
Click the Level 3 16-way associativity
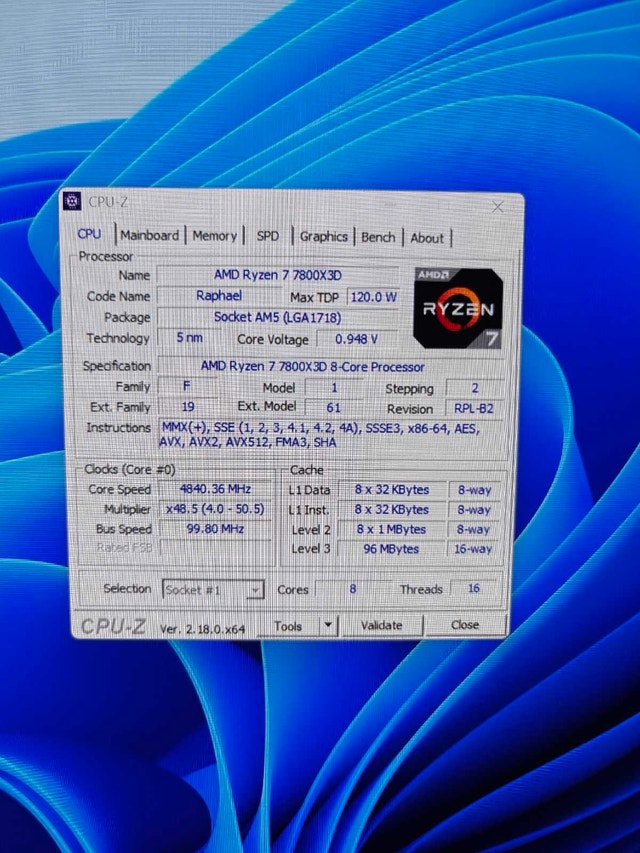pos(473,549)
